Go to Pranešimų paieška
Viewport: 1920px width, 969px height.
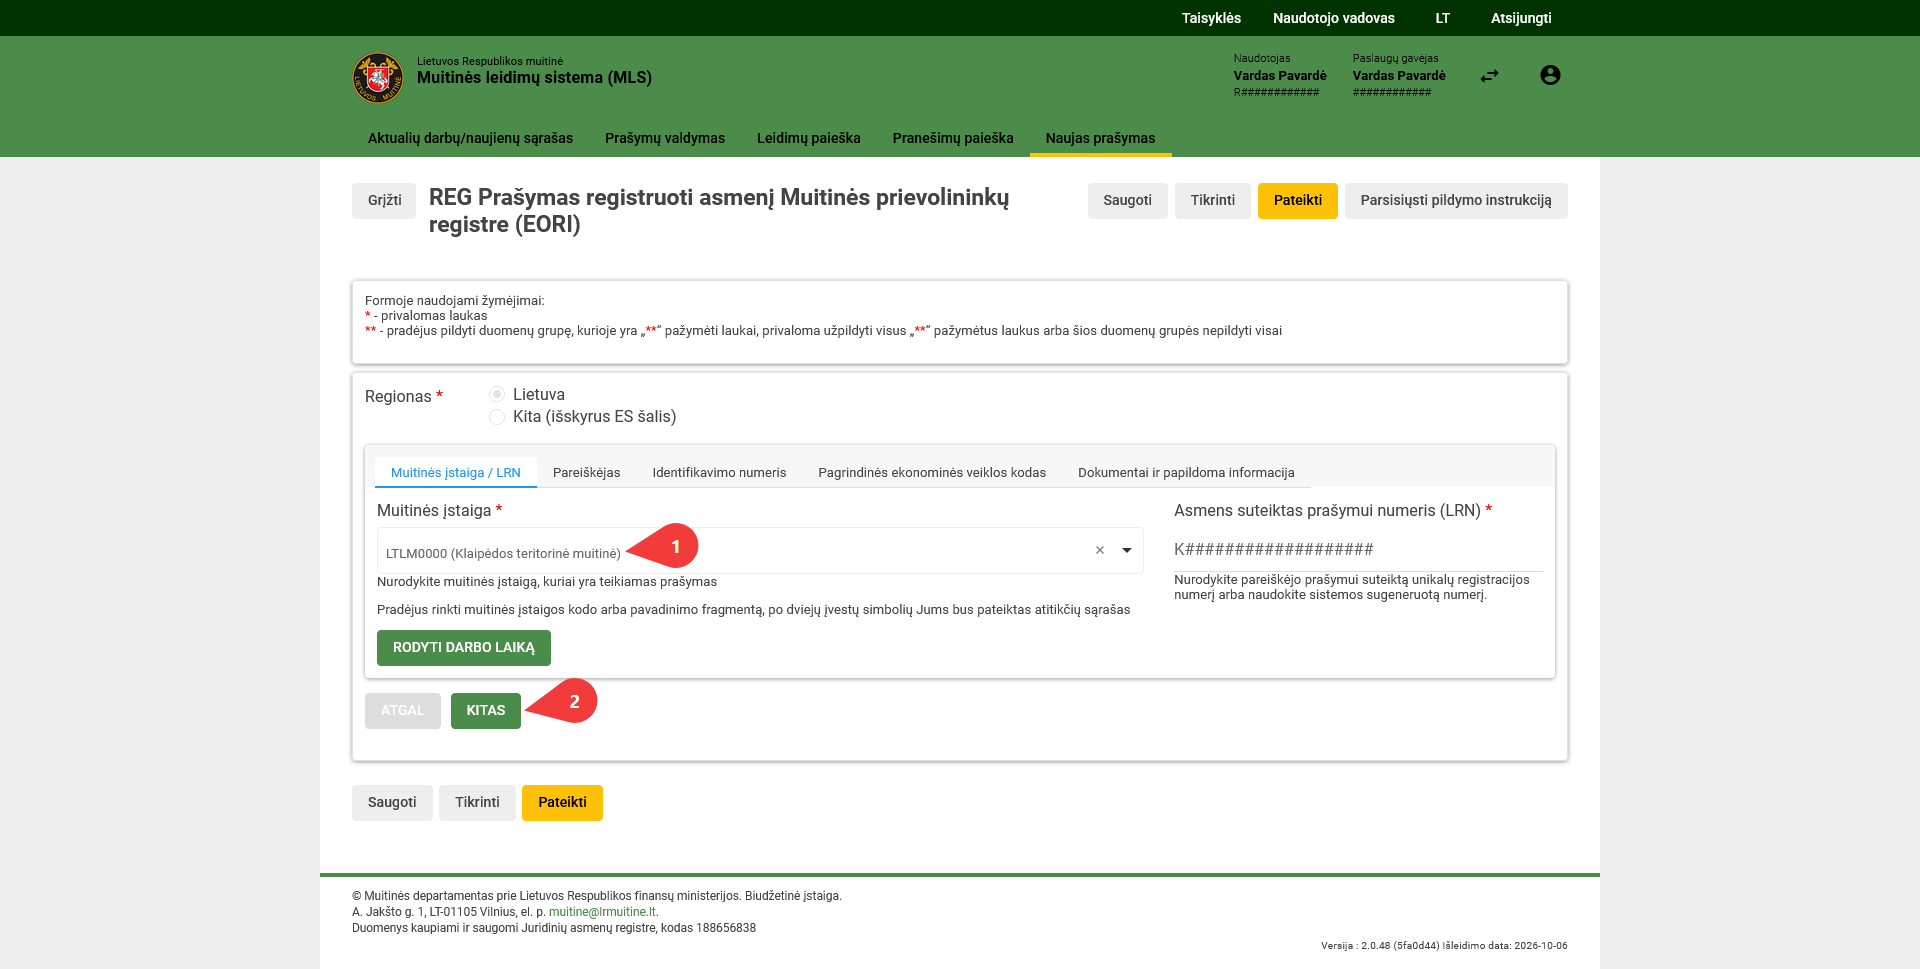pyautogui.click(x=953, y=138)
